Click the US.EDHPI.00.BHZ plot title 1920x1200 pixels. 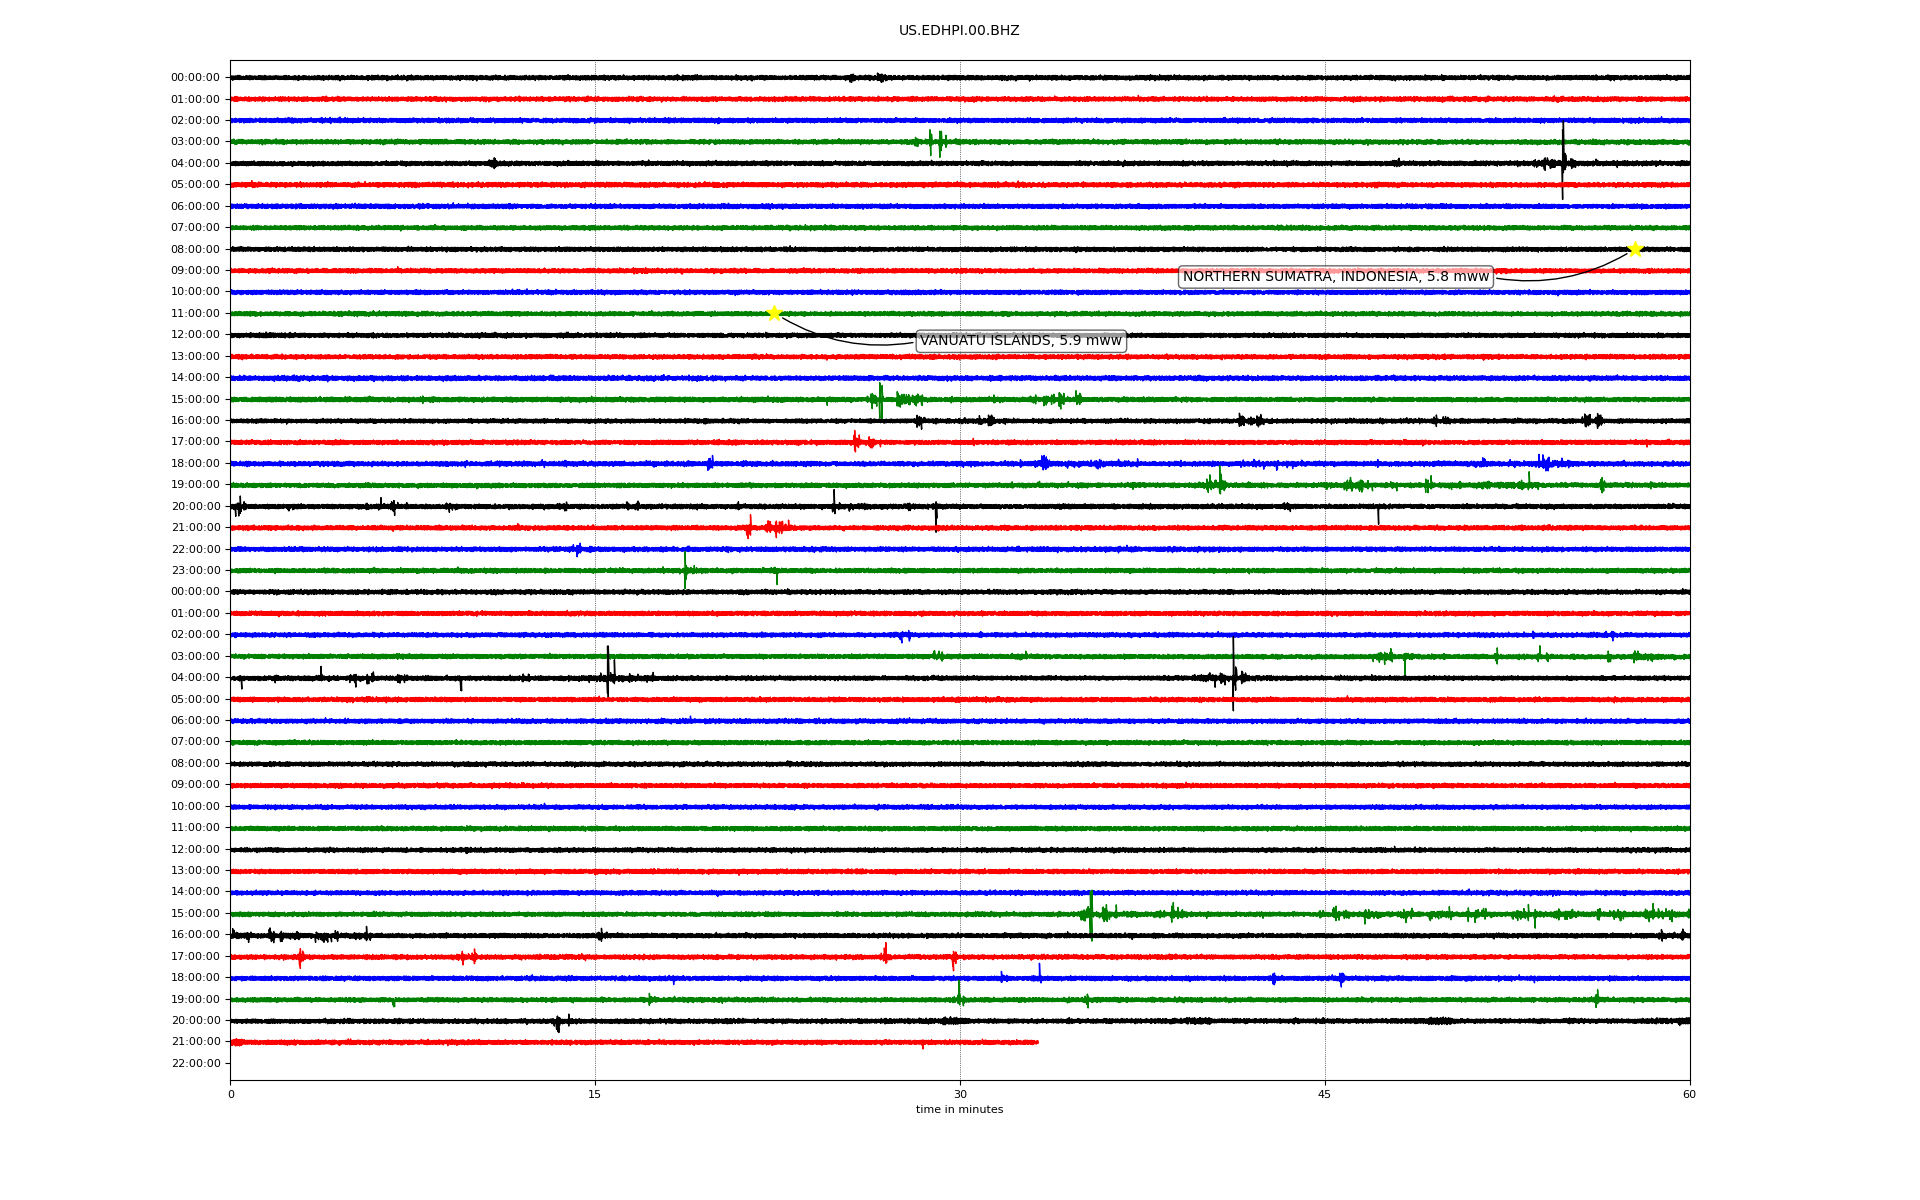point(959,31)
